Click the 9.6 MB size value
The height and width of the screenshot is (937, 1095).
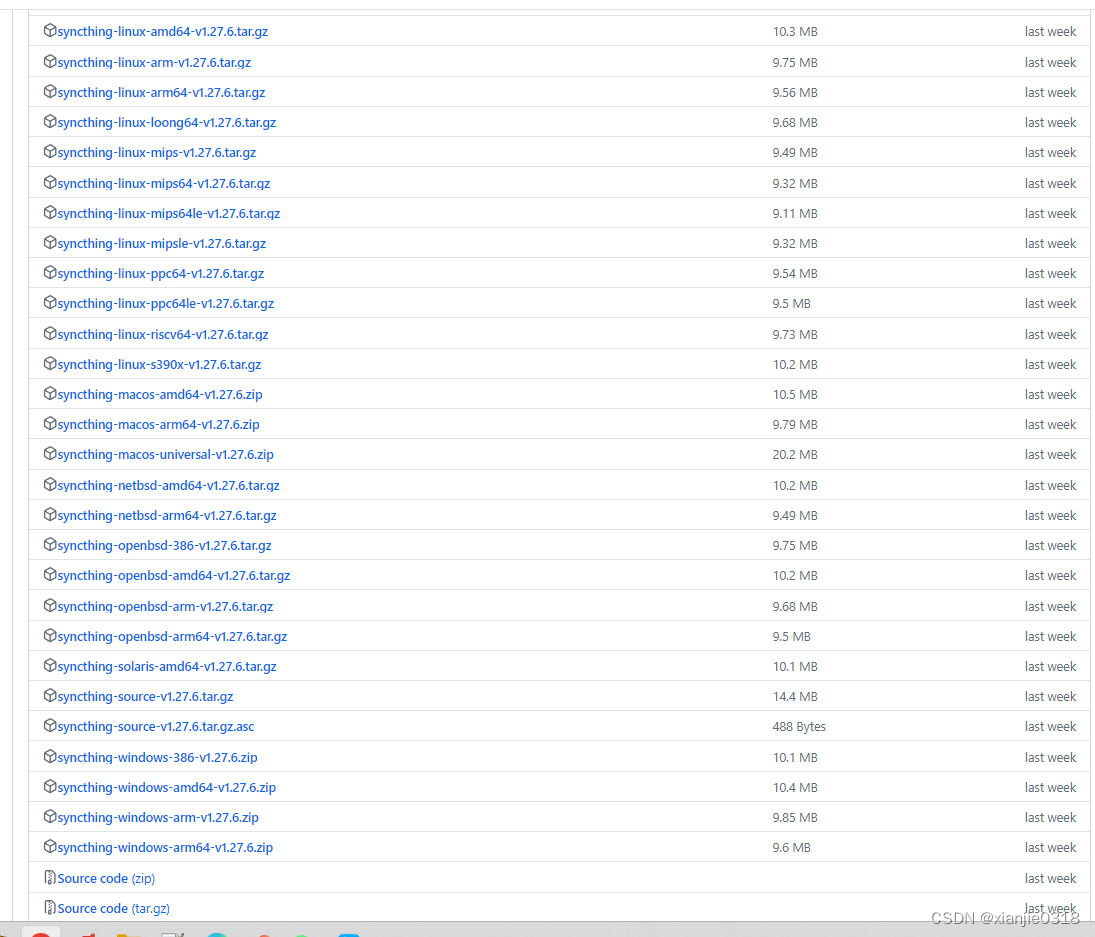point(791,848)
